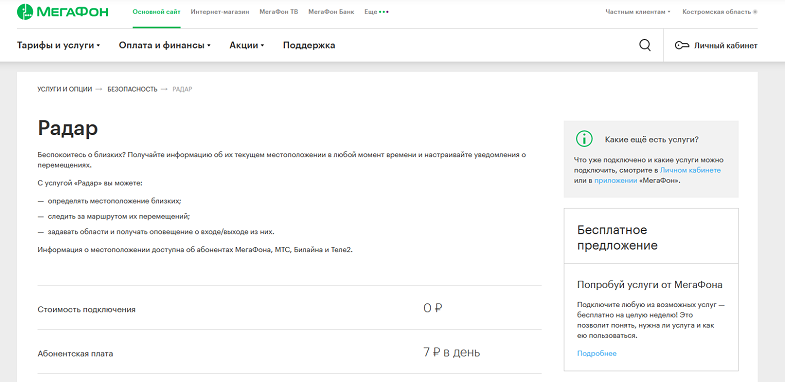Open the Поддержка section
The image size is (785, 382).
[309, 46]
